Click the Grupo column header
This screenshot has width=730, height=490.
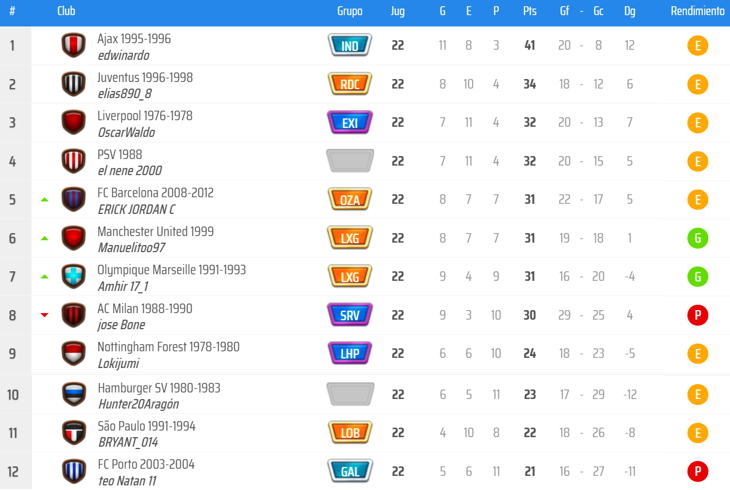point(350,11)
